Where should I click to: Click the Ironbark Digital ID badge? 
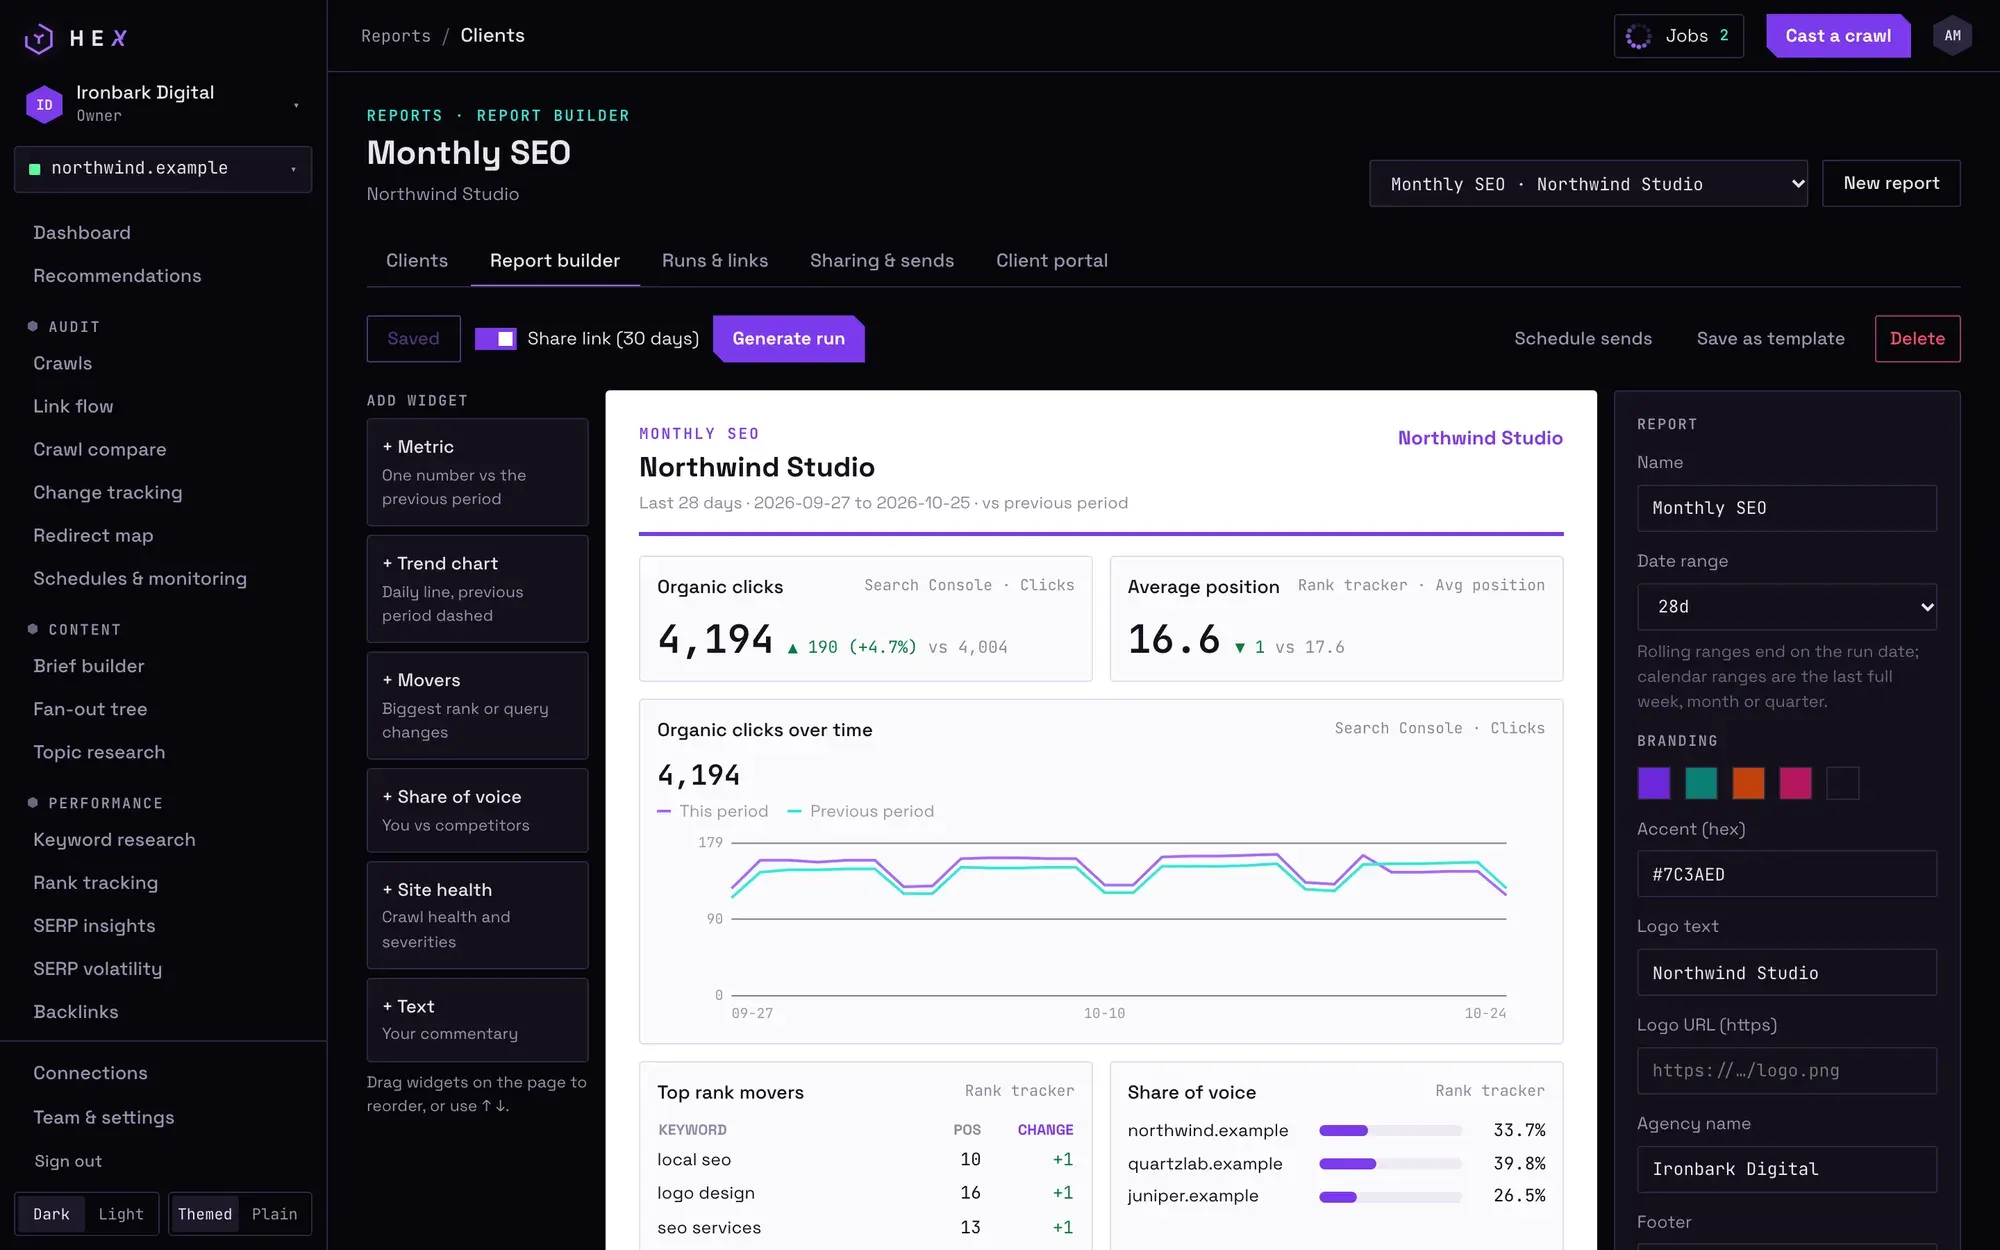coord(44,104)
